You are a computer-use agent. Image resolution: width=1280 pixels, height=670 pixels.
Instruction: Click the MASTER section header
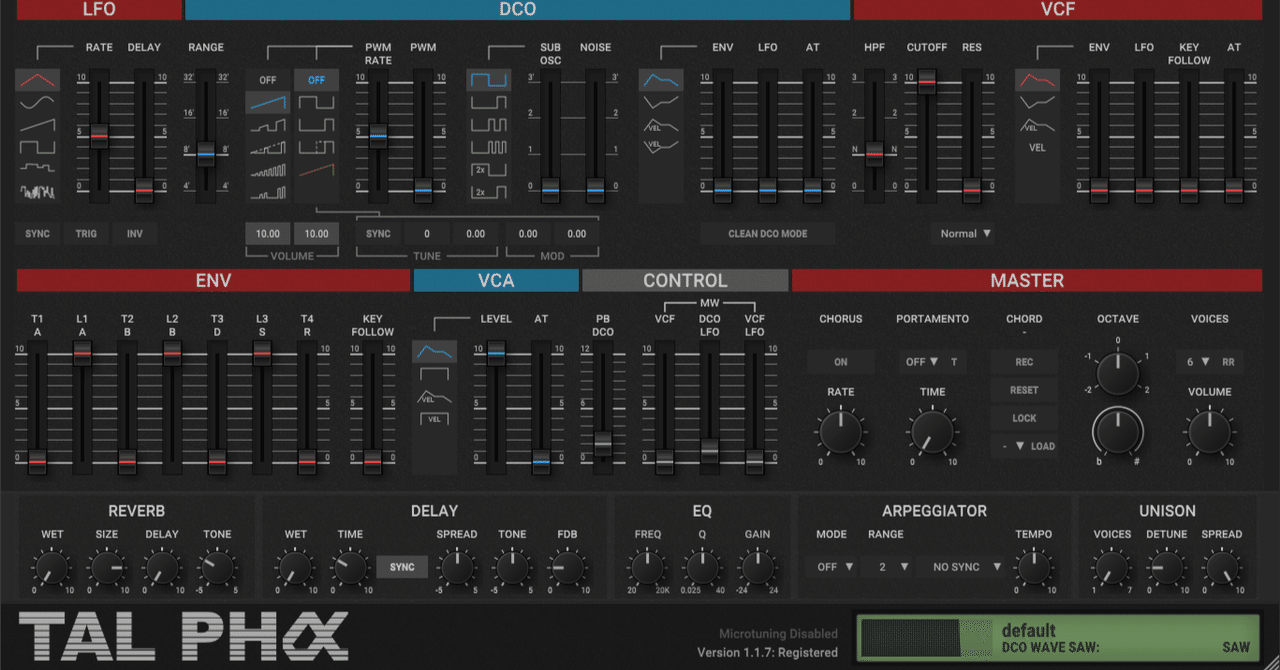(1027, 280)
